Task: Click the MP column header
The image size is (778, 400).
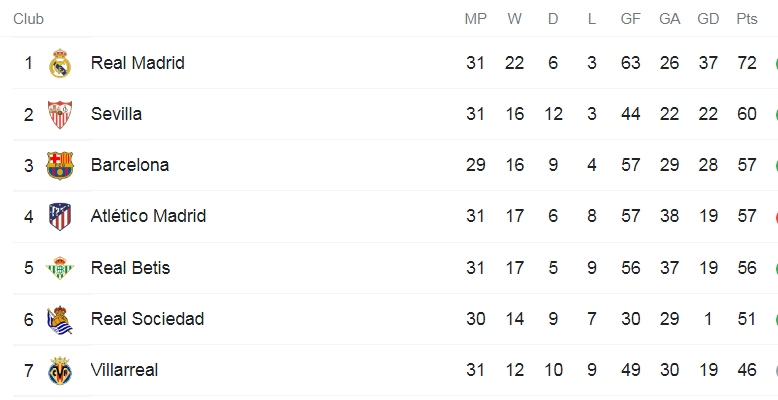Action: (x=475, y=19)
